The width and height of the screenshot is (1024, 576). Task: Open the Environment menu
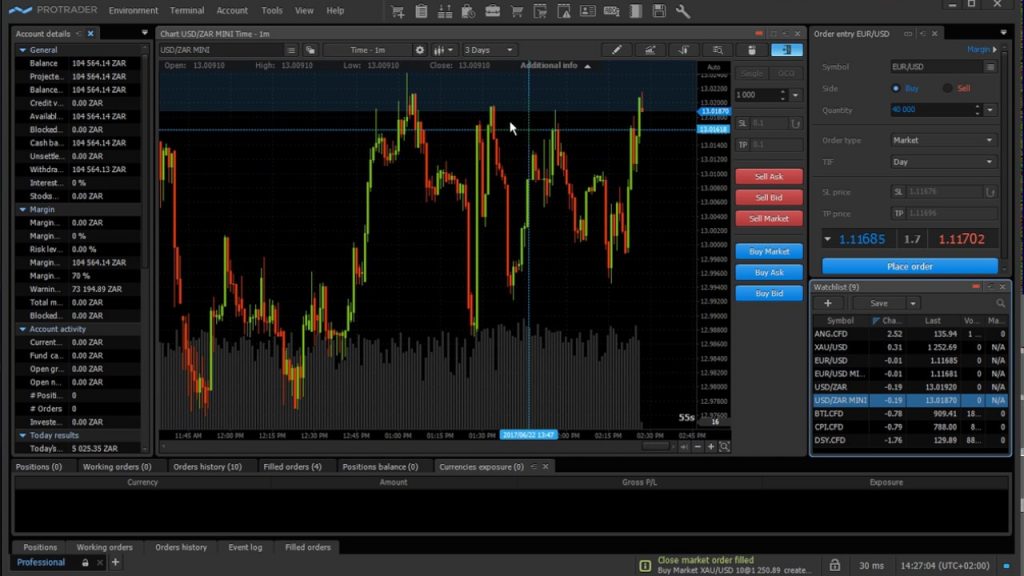pos(133,10)
